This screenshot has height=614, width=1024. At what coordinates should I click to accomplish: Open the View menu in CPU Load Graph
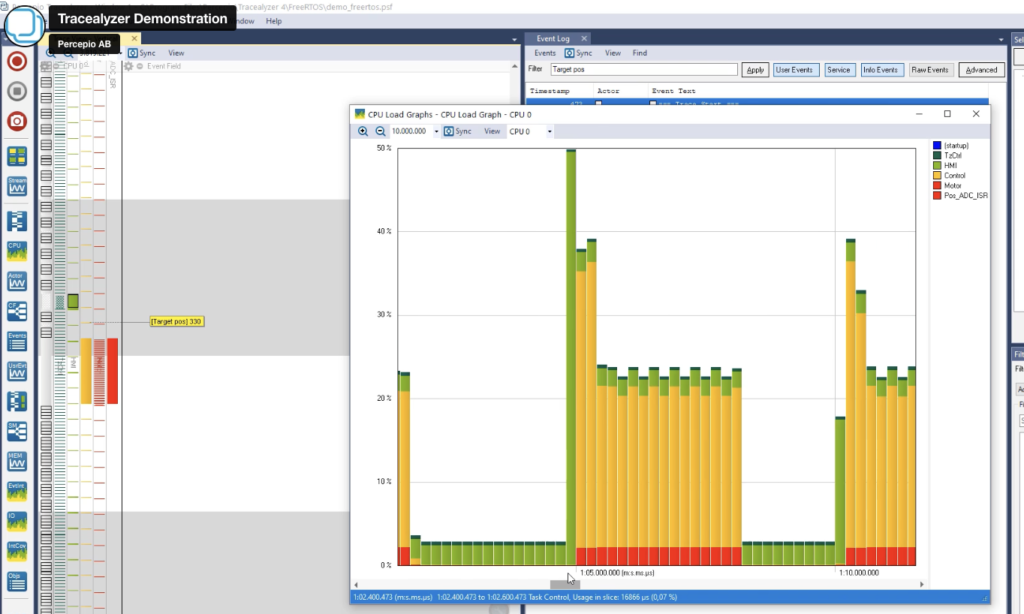click(492, 131)
